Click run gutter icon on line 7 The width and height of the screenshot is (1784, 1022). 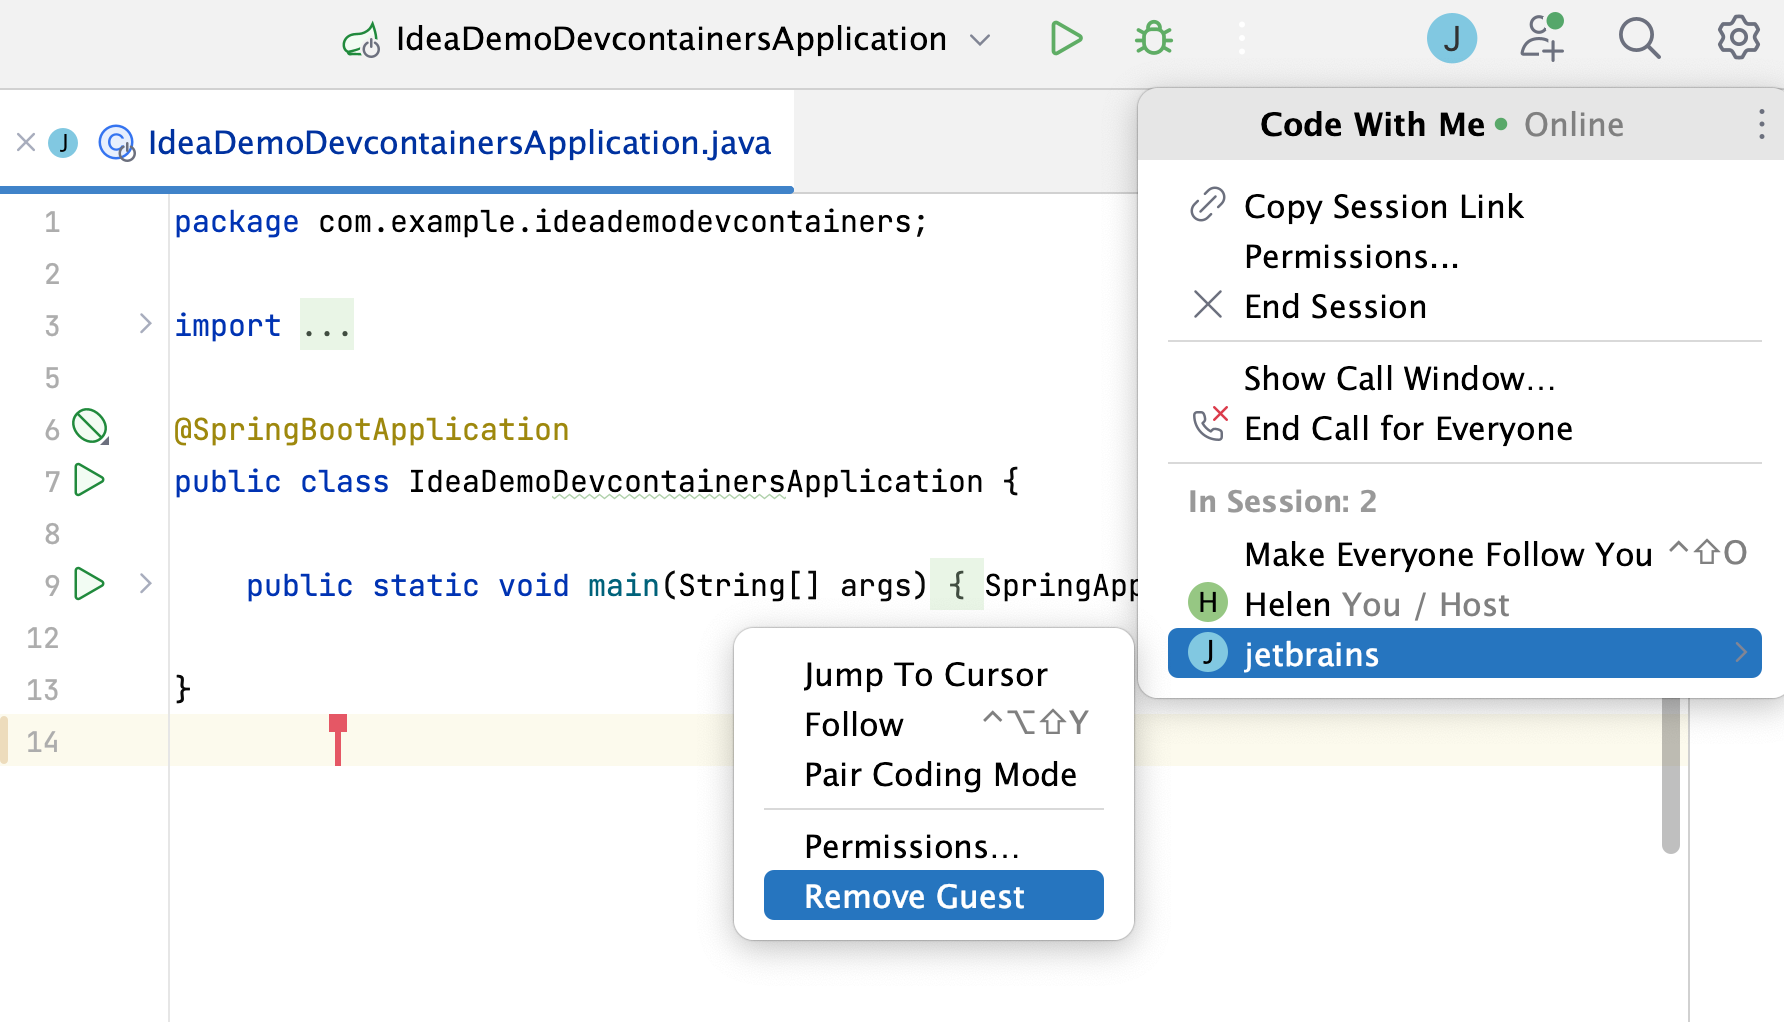90,481
